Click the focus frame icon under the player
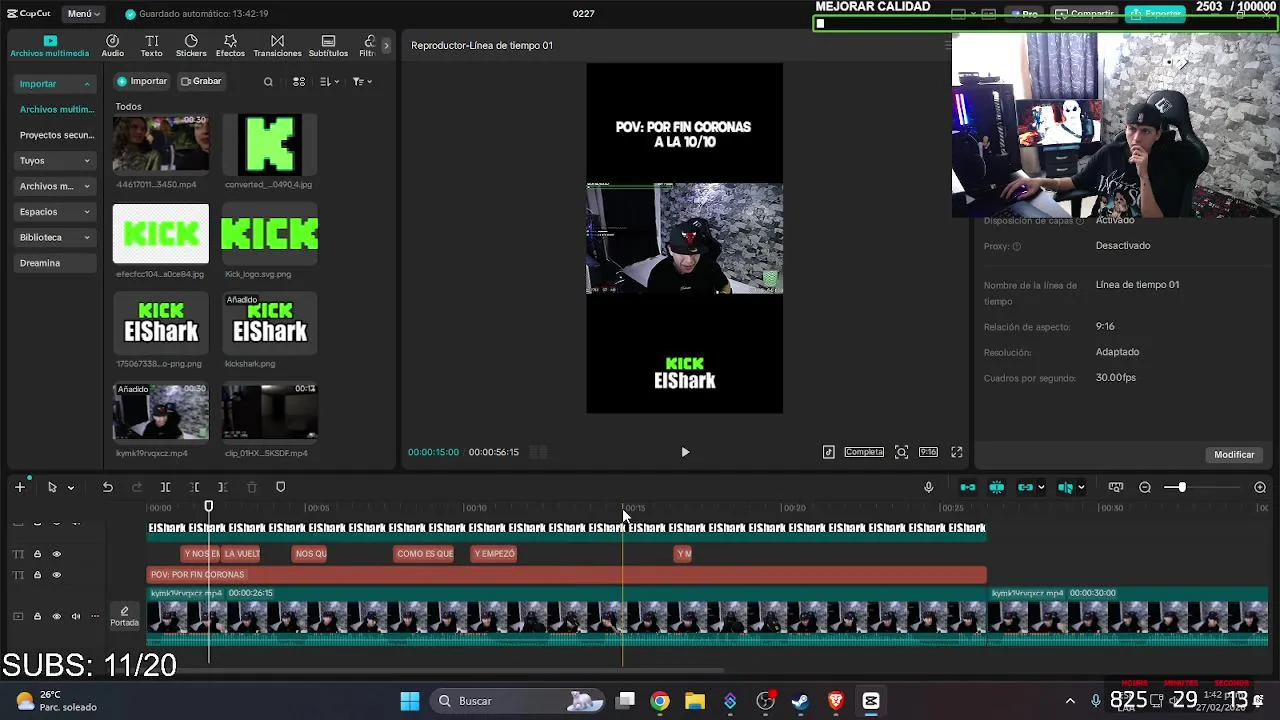Screen dimensions: 1280x720 [901, 452]
